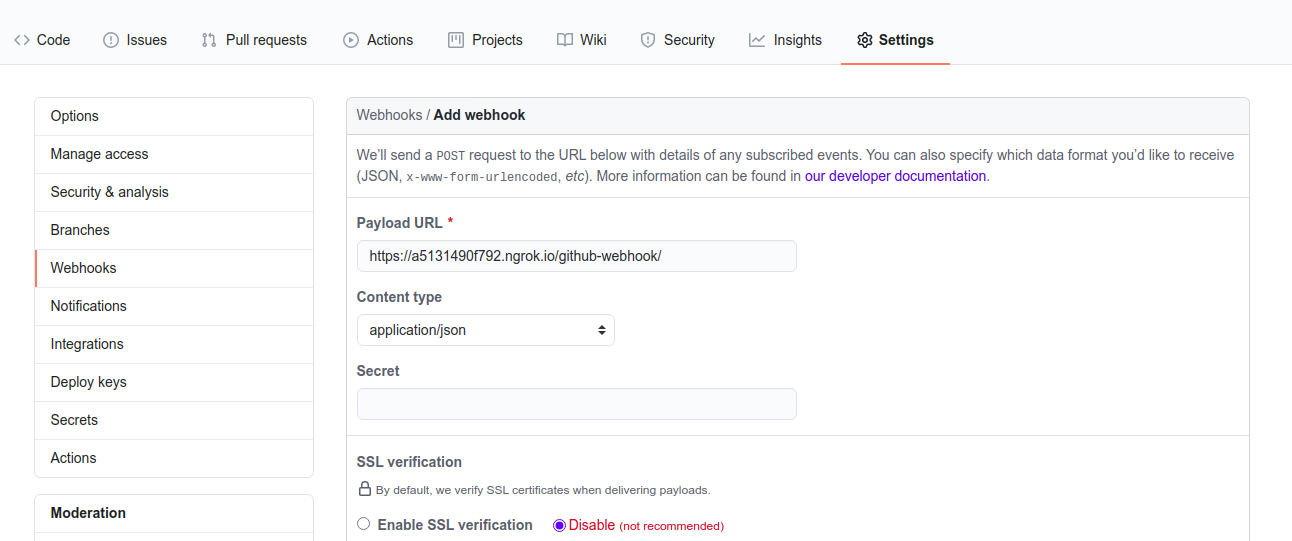The width and height of the screenshot is (1292, 541).
Task: Open the Content type dropdown
Action: pyautogui.click(x=486, y=330)
